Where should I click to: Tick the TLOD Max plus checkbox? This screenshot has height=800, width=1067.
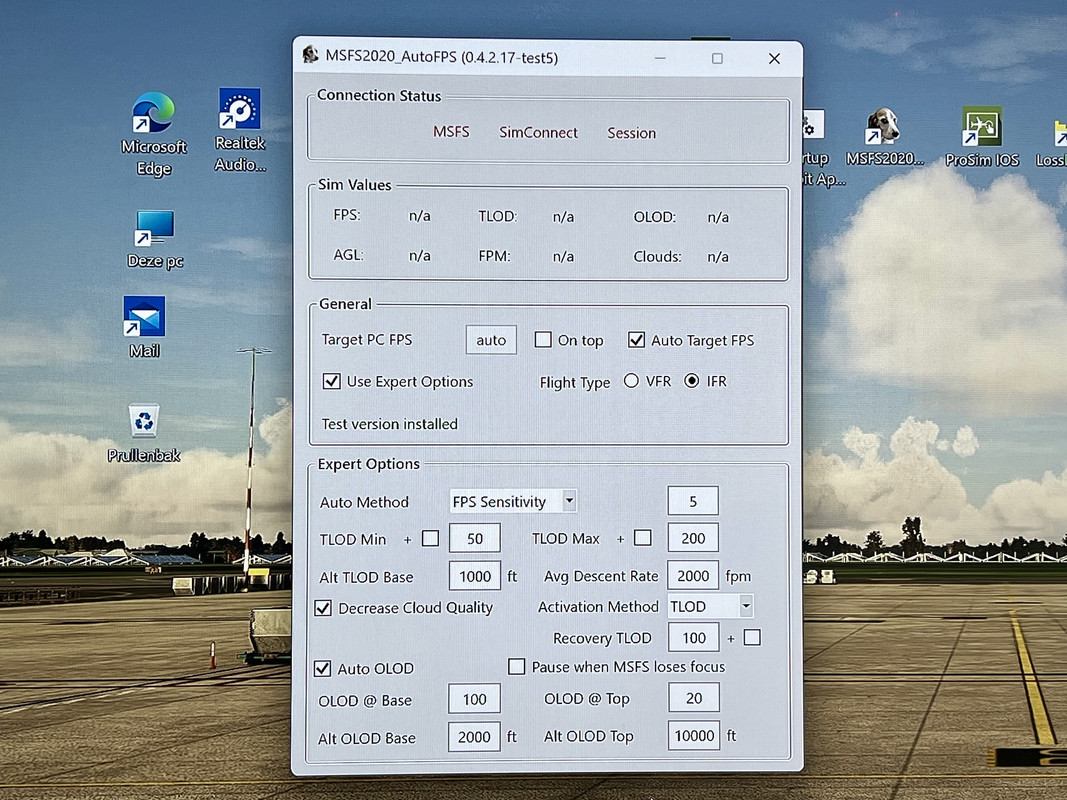tap(642, 538)
